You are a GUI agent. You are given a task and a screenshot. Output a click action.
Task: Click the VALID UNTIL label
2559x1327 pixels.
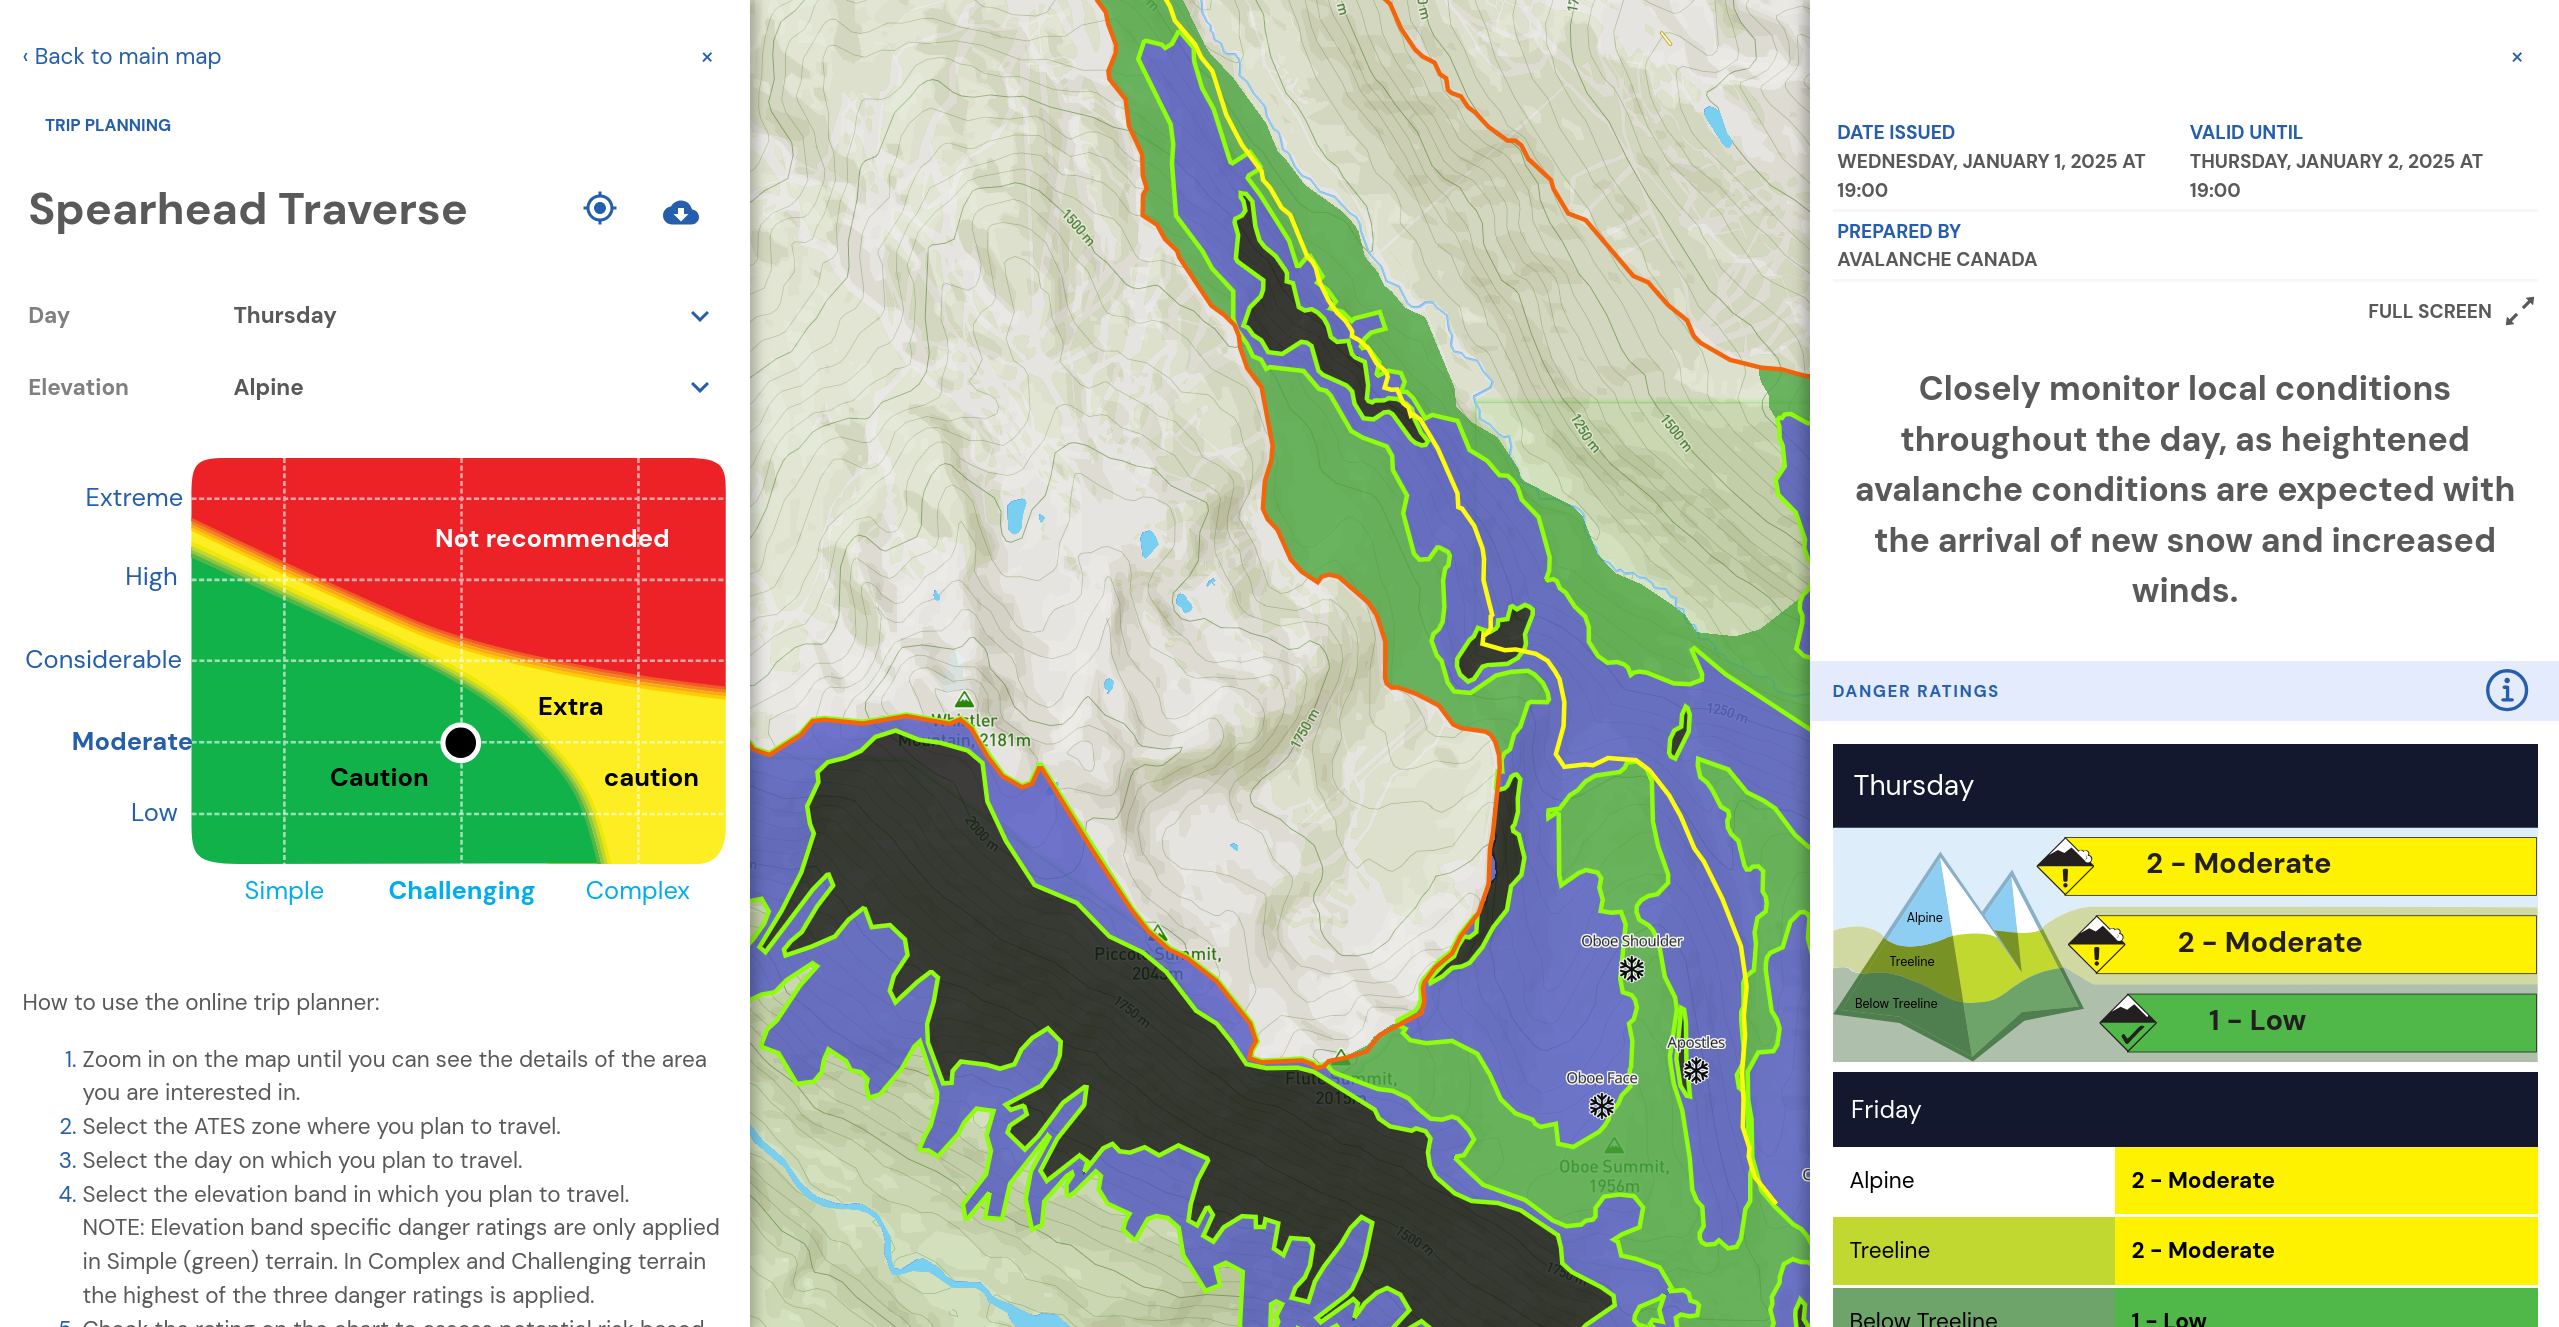2245,132
